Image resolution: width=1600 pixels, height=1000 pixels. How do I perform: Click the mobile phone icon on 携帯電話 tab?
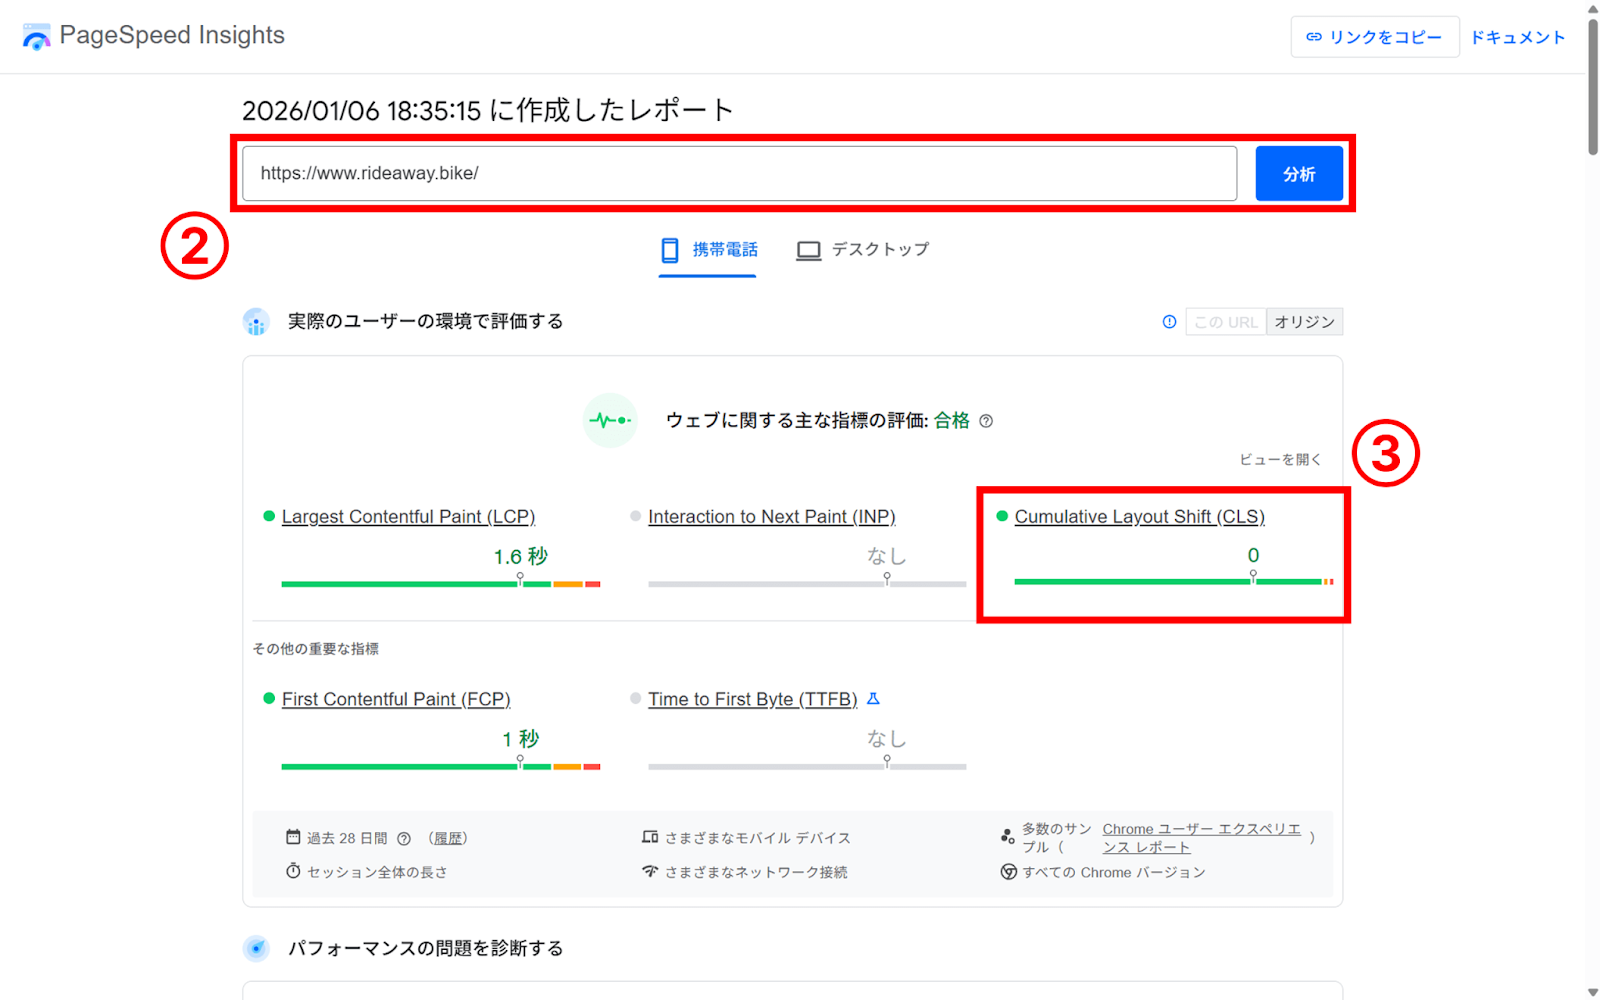(x=669, y=250)
